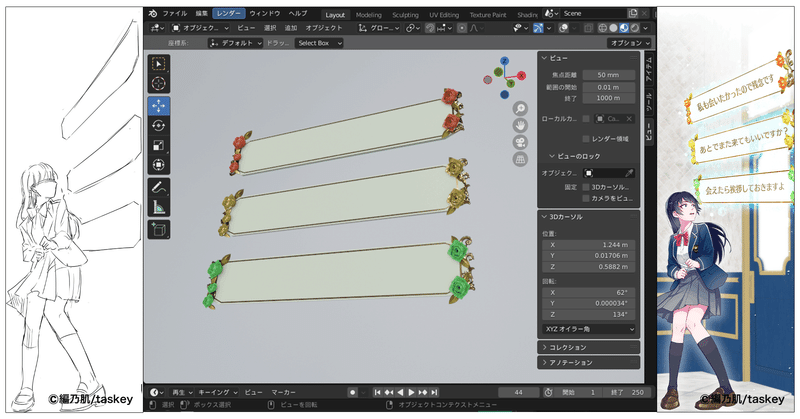Toggle the camera view icon
800x419 pixels.
pyautogui.click(x=520, y=142)
